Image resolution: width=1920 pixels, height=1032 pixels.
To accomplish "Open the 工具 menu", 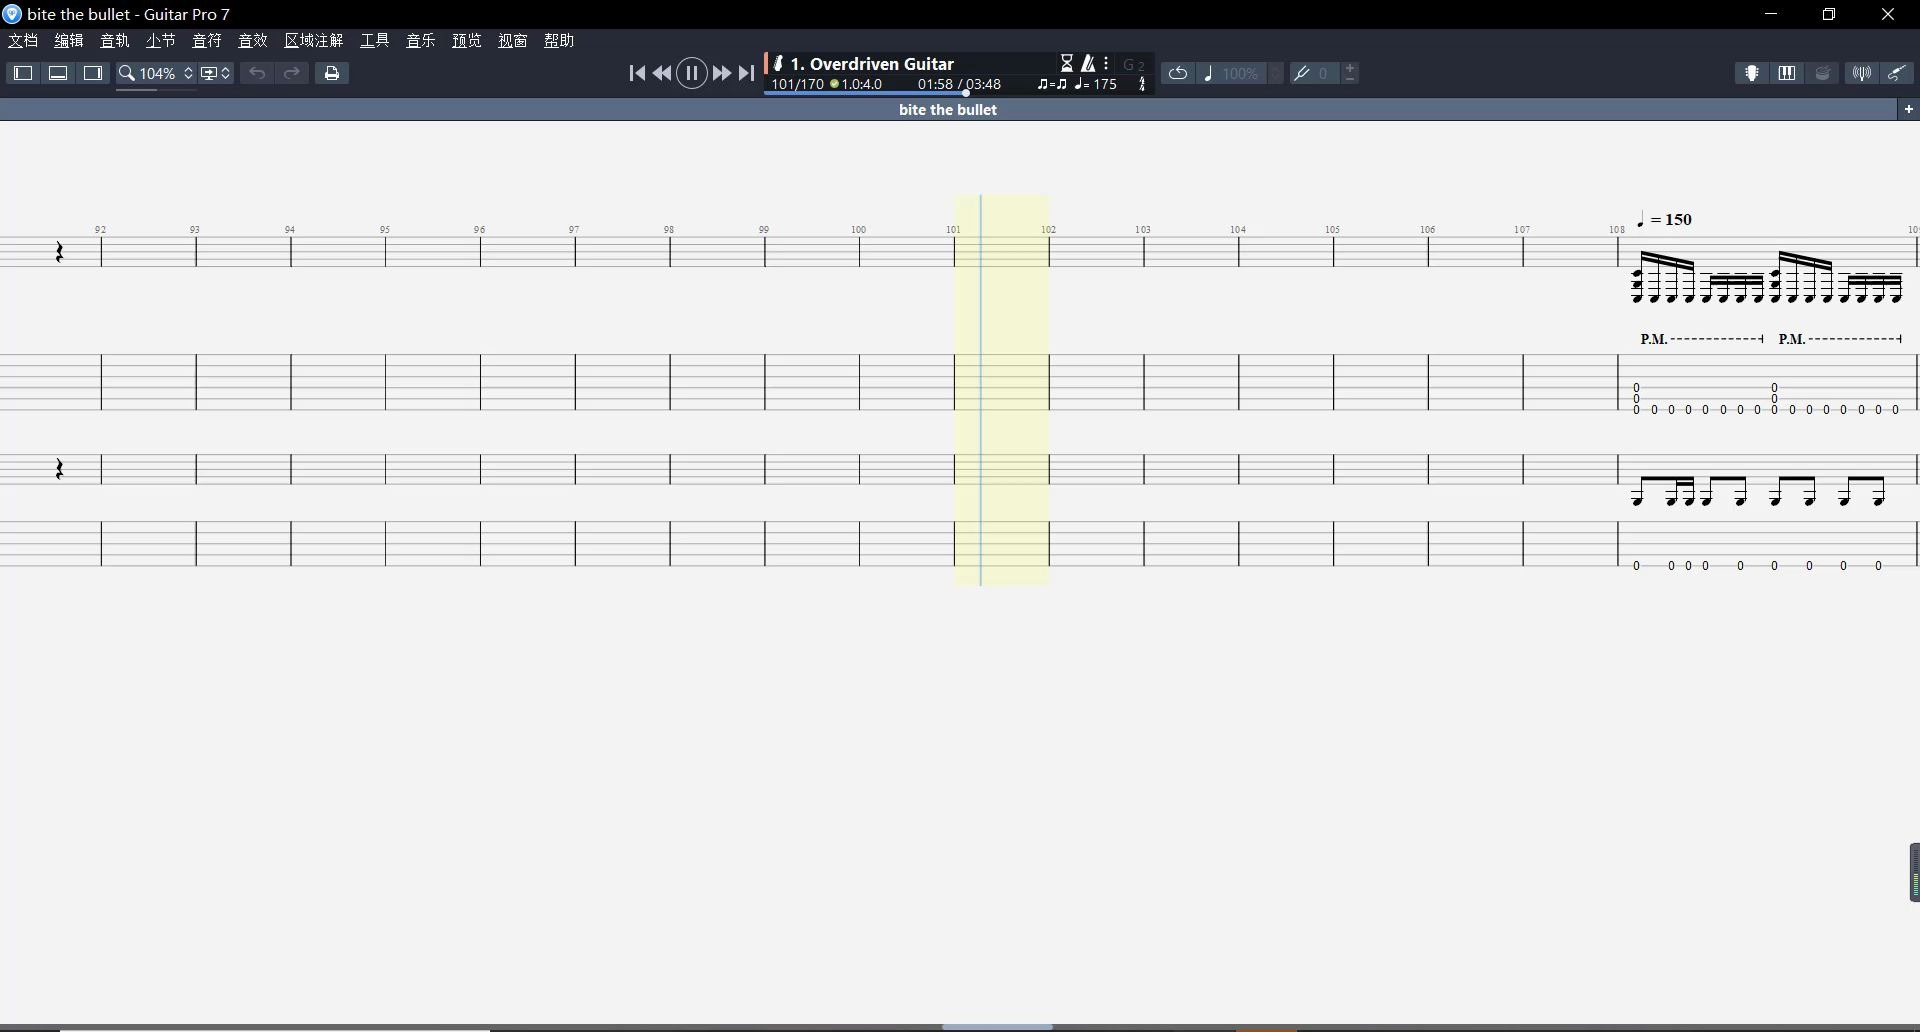I will (x=375, y=40).
